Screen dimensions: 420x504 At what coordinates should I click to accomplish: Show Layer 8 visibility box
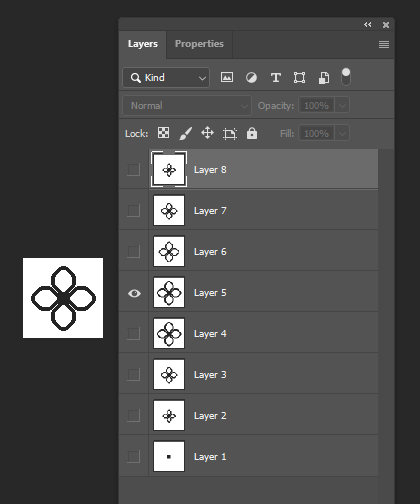point(134,170)
